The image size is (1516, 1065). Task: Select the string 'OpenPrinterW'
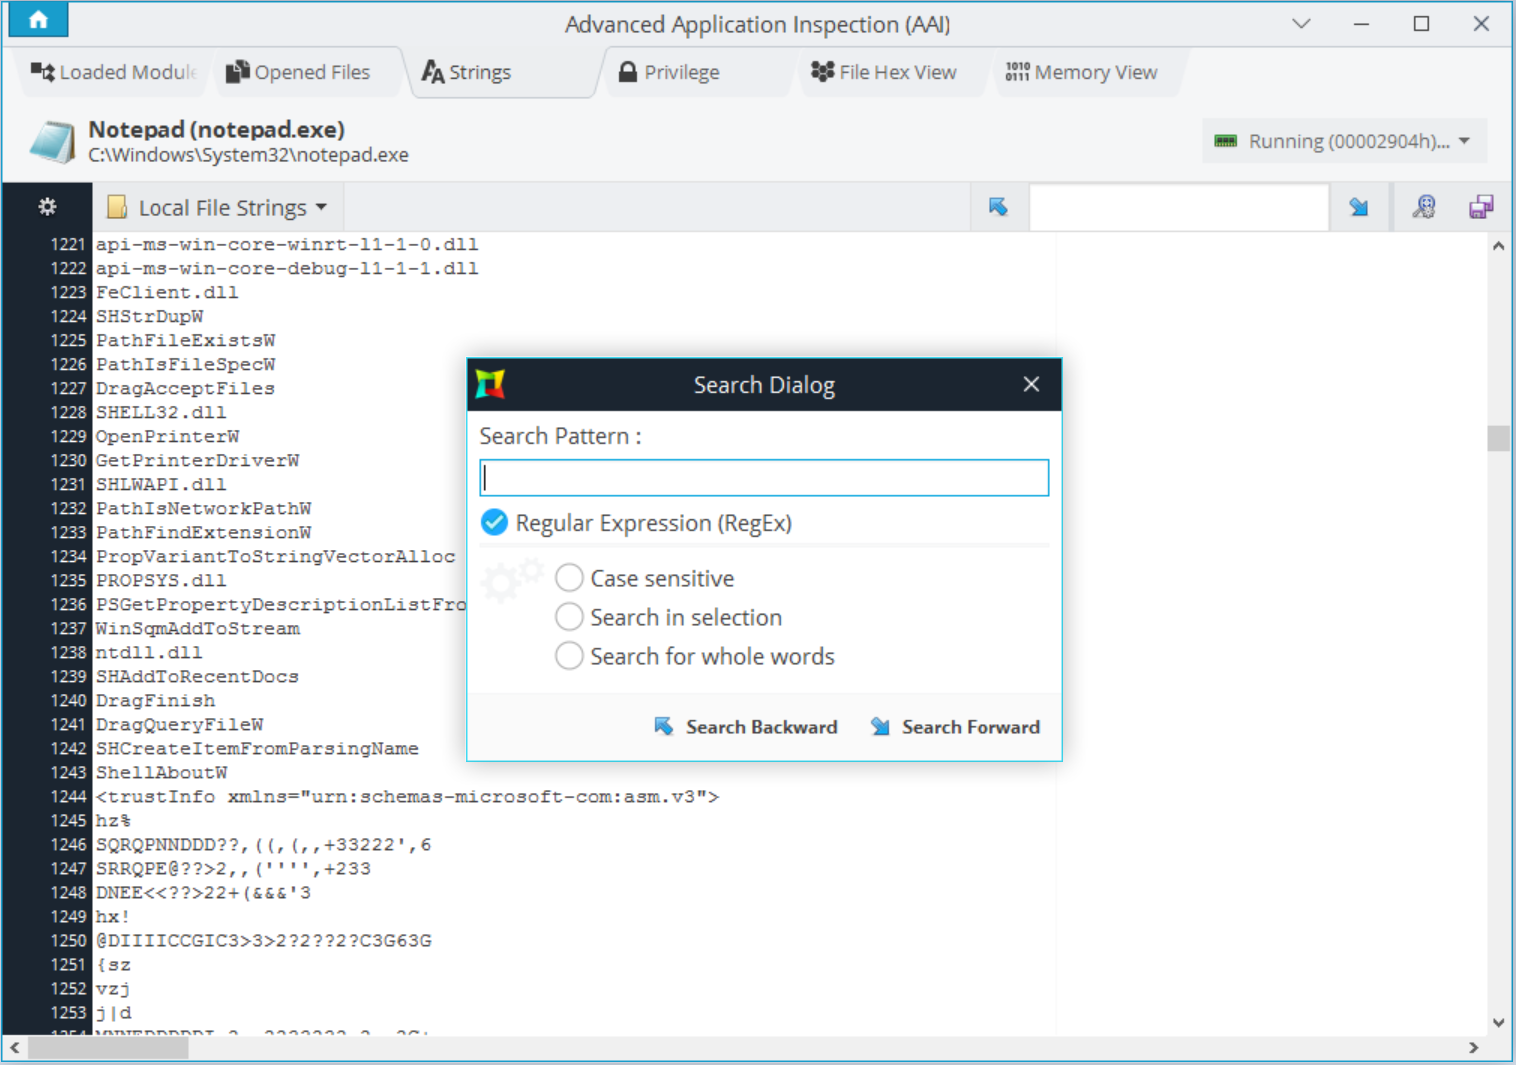[167, 436]
